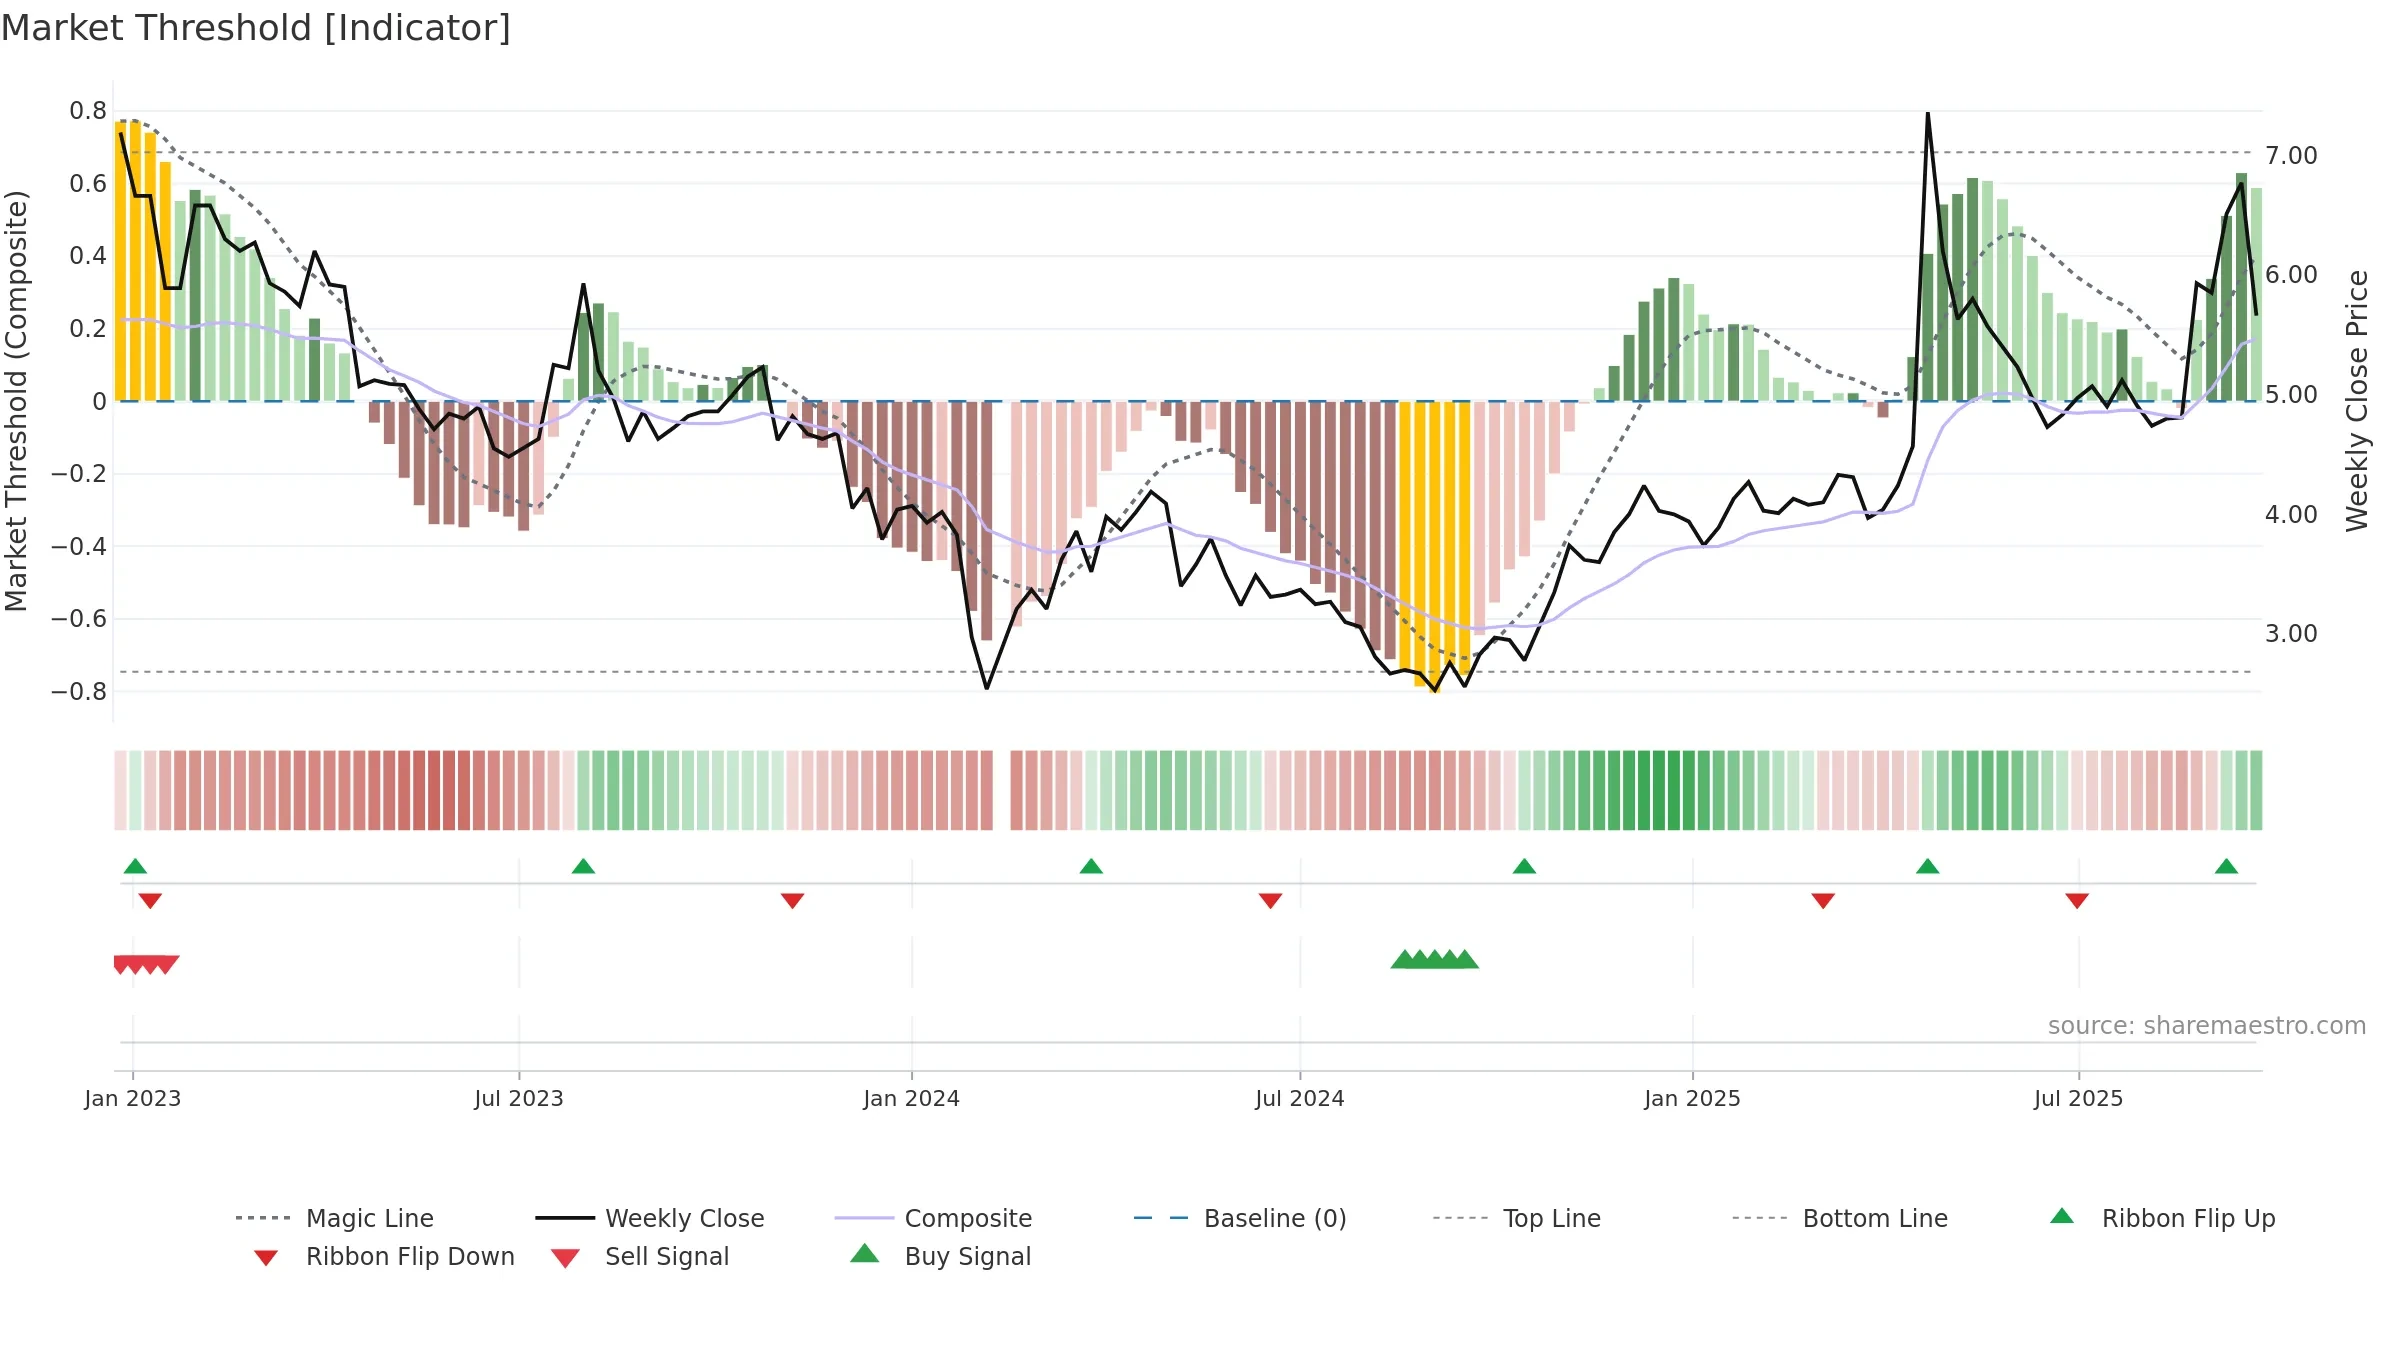Image resolution: width=2400 pixels, height=1350 pixels.
Task: Click the Ribbon Flip Down marker near Jun 2024
Action: [x=1270, y=901]
